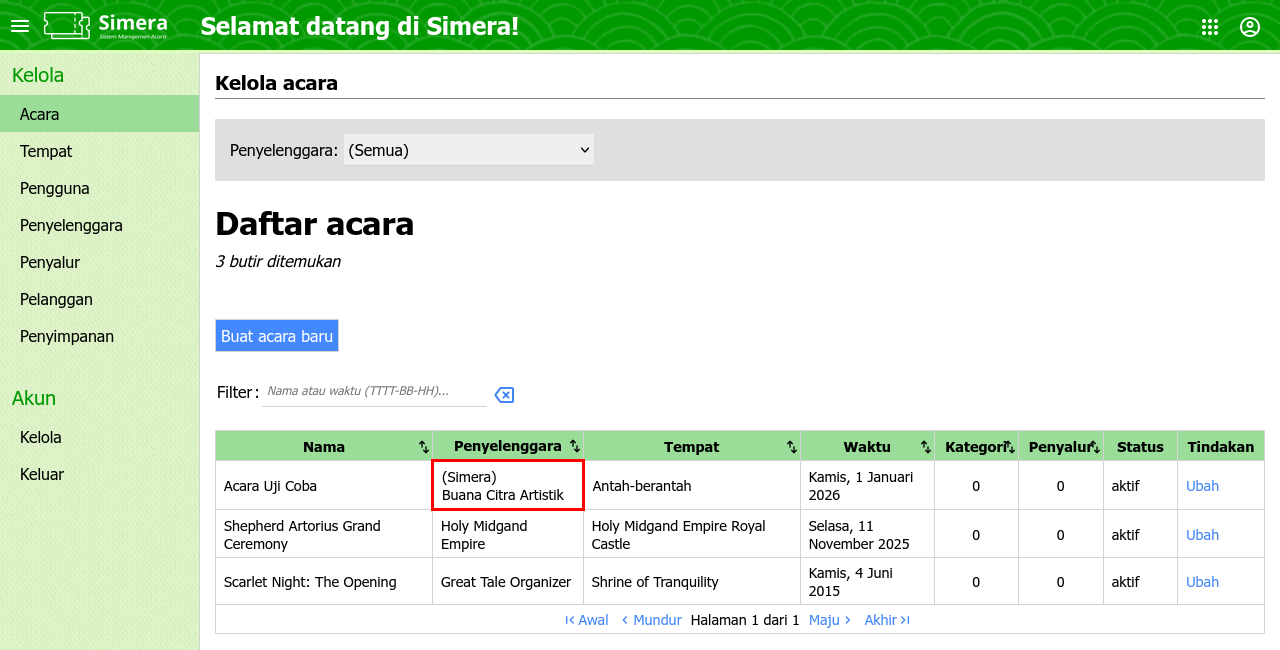Click the Simera ticket logo
1280x650 pixels.
[x=105, y=26]
